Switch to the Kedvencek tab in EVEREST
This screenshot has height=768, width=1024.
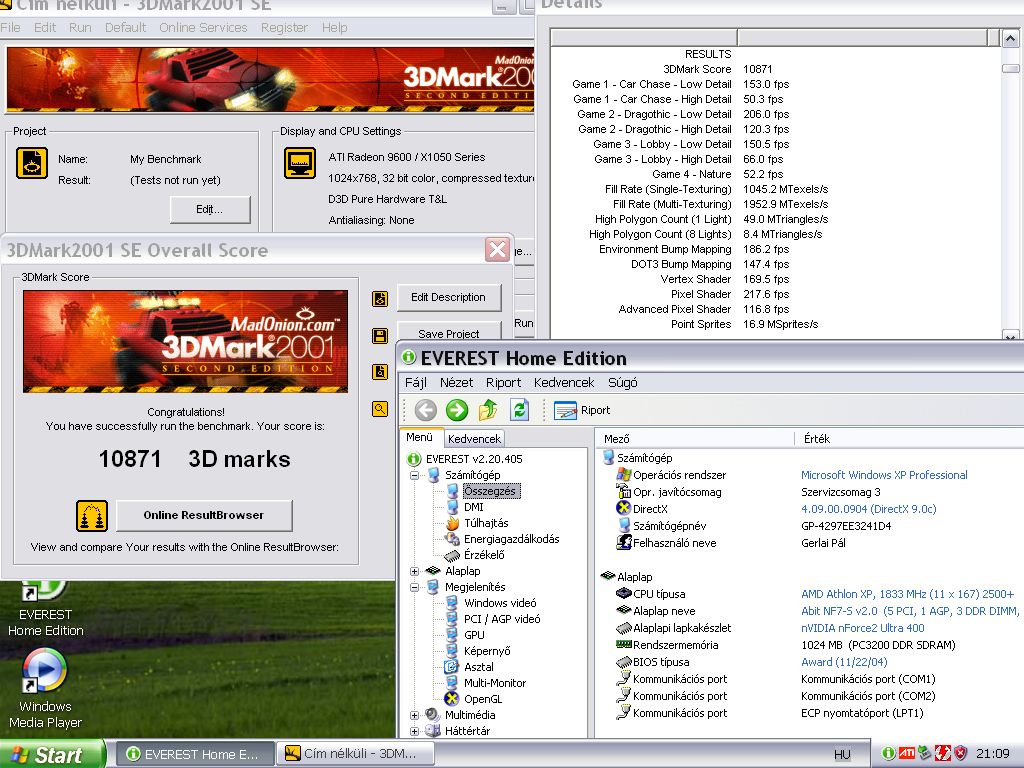point(474,439)
